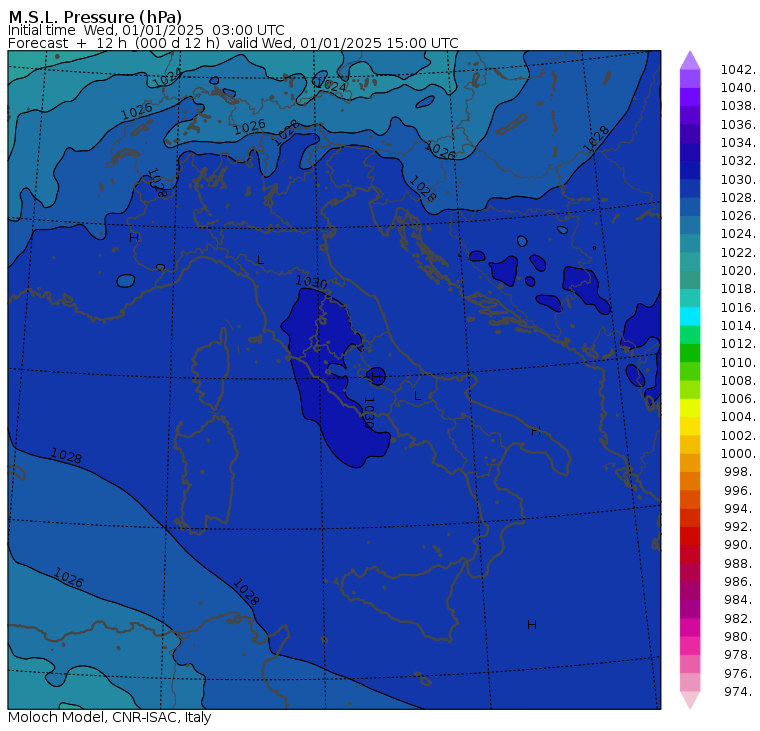Image resolution: width=760 pixels, height=731 pixels.
Task: Click the violet legend swatch between 1038 and 1040
Action: pyautogui.click(x=690, y=96)
